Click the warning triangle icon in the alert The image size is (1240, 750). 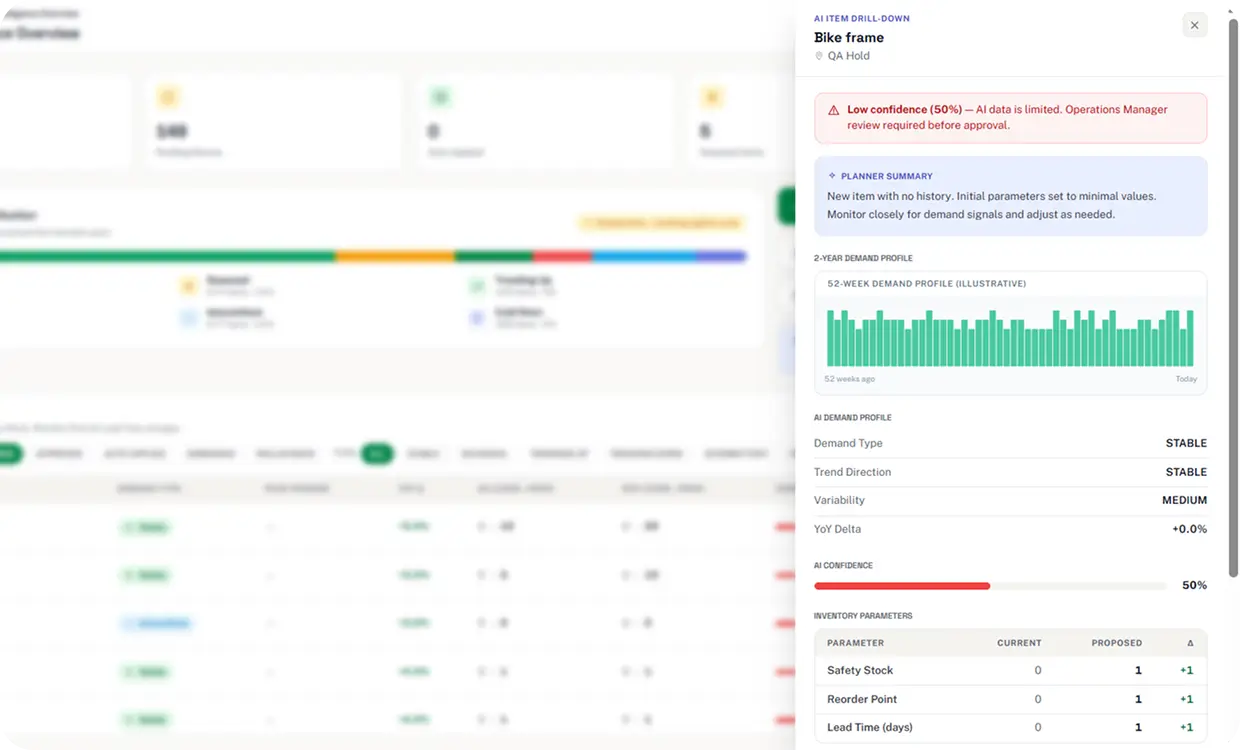[x=834, y=110]
